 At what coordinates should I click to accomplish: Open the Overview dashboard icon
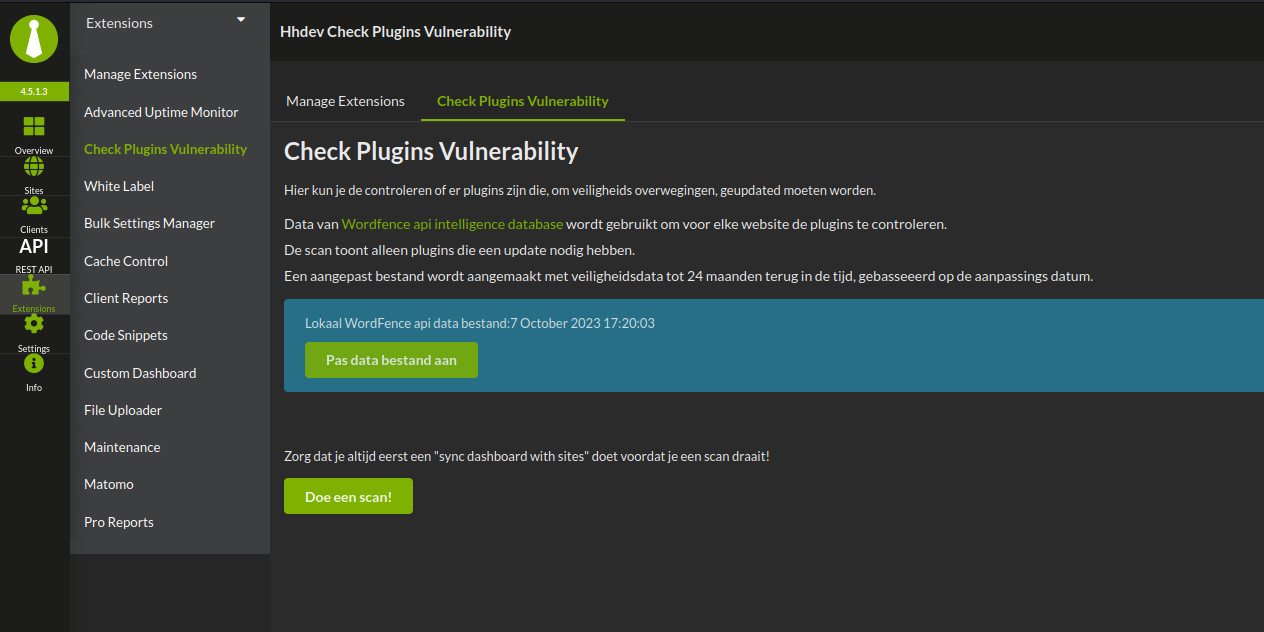(x=34, y=130)
